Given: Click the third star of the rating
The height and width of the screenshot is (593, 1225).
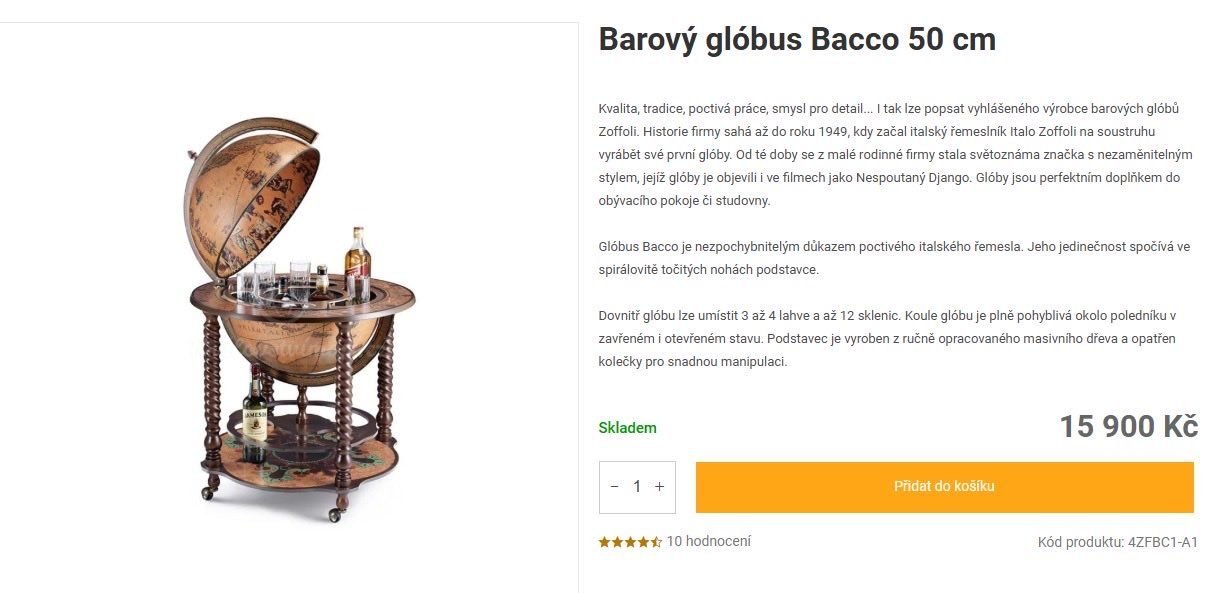Looking at the screenshot, I should click(x=630, y=542).
